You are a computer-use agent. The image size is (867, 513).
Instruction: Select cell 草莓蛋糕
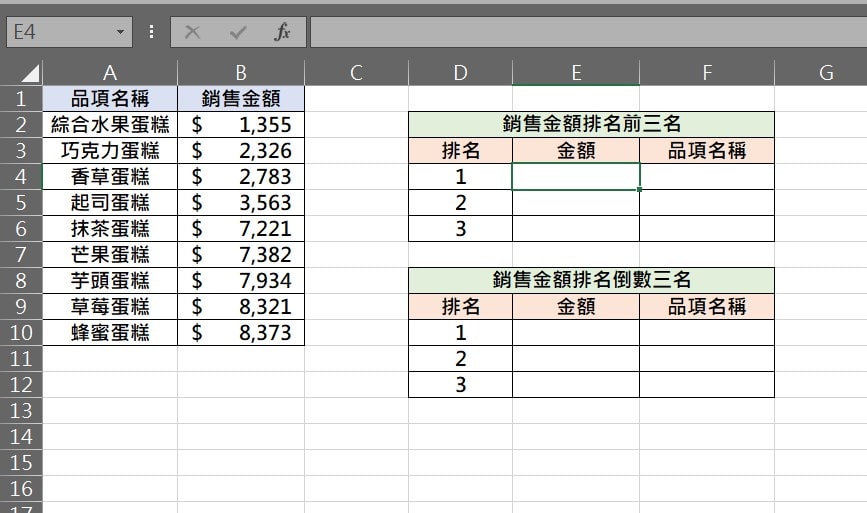[x=110, y=307]
